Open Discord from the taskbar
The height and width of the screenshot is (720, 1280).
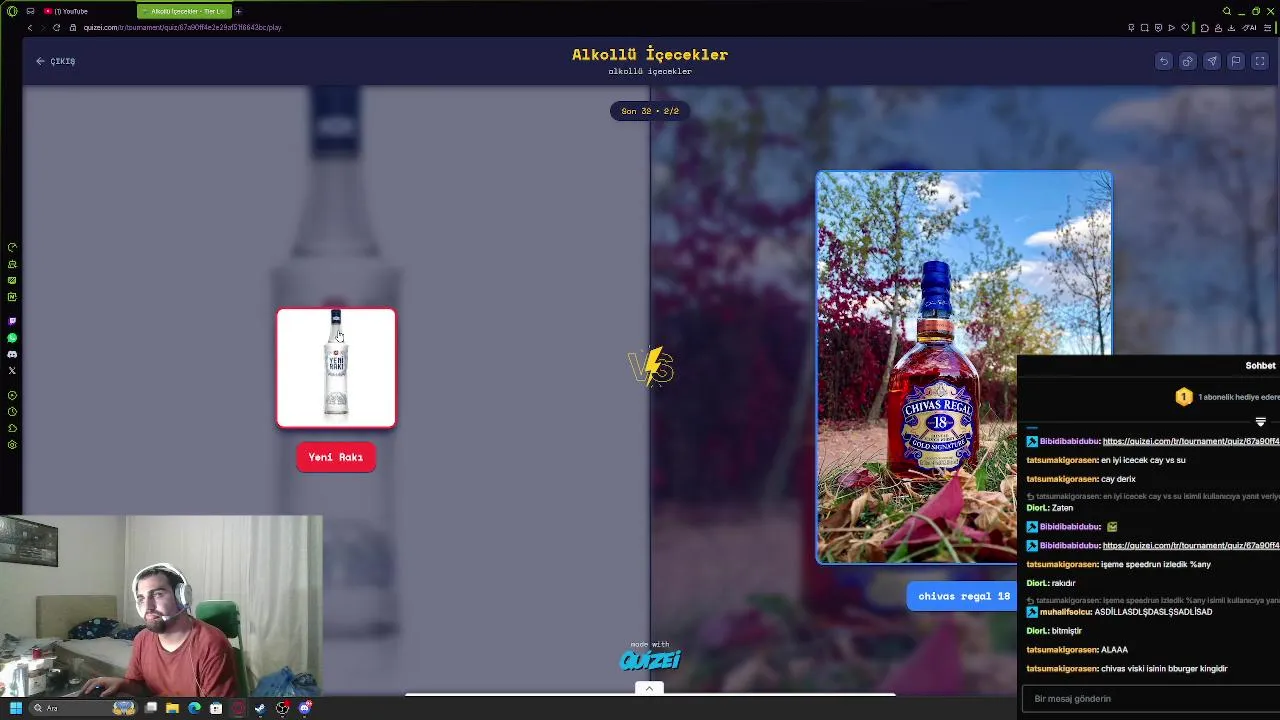[x=305, y=708]
